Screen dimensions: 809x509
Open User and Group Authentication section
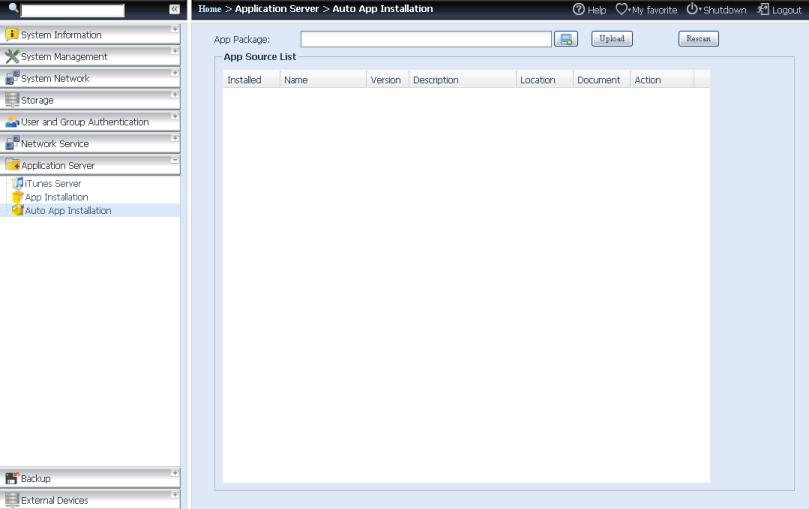90,122
